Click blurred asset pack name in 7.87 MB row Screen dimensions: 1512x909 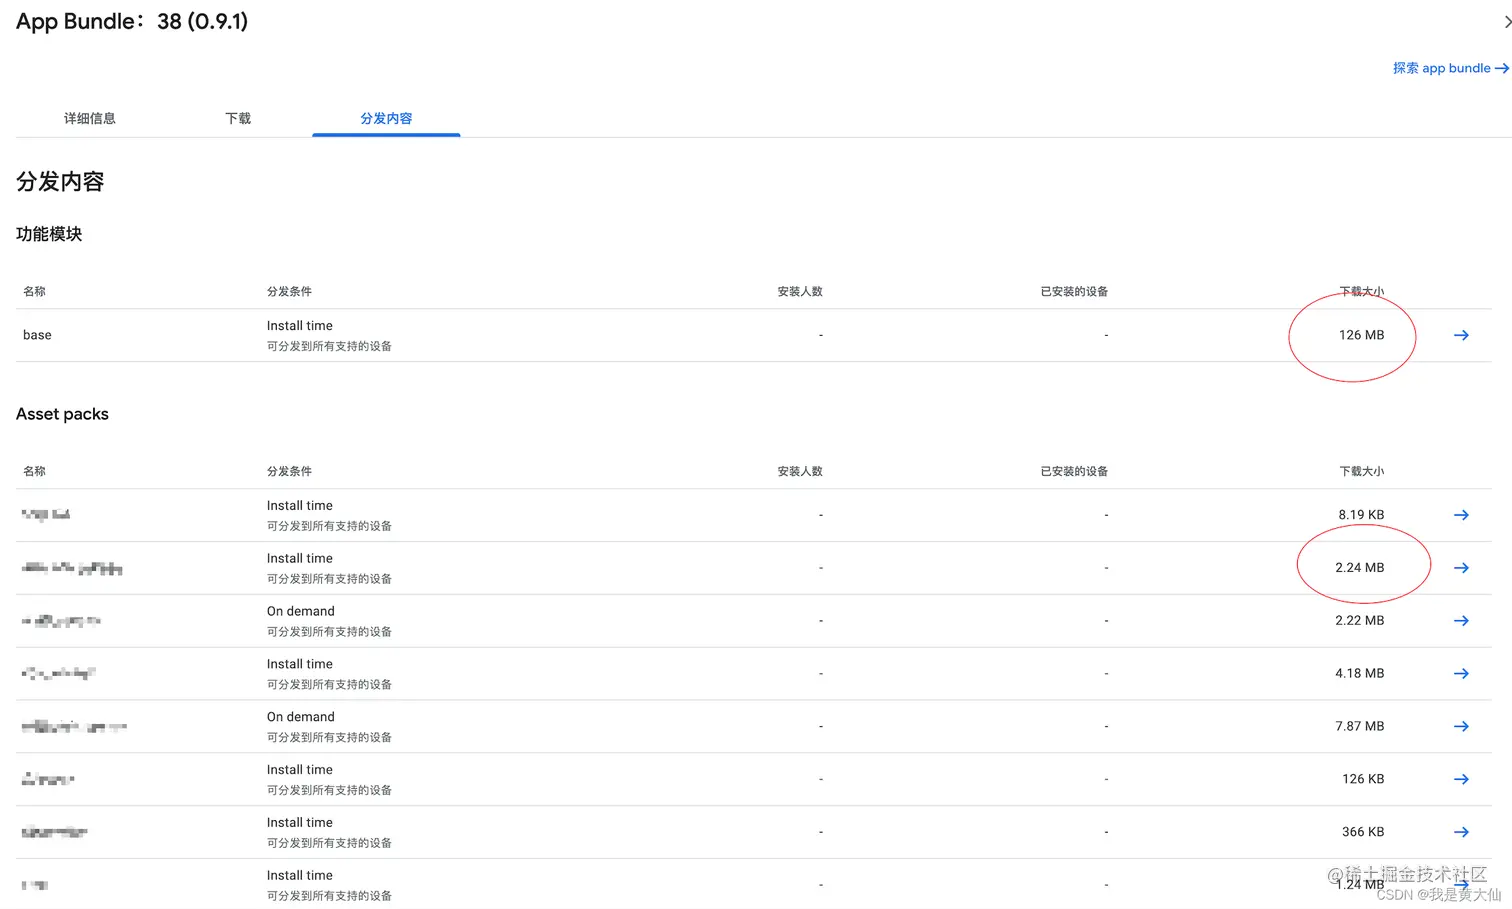click(74, 726)
